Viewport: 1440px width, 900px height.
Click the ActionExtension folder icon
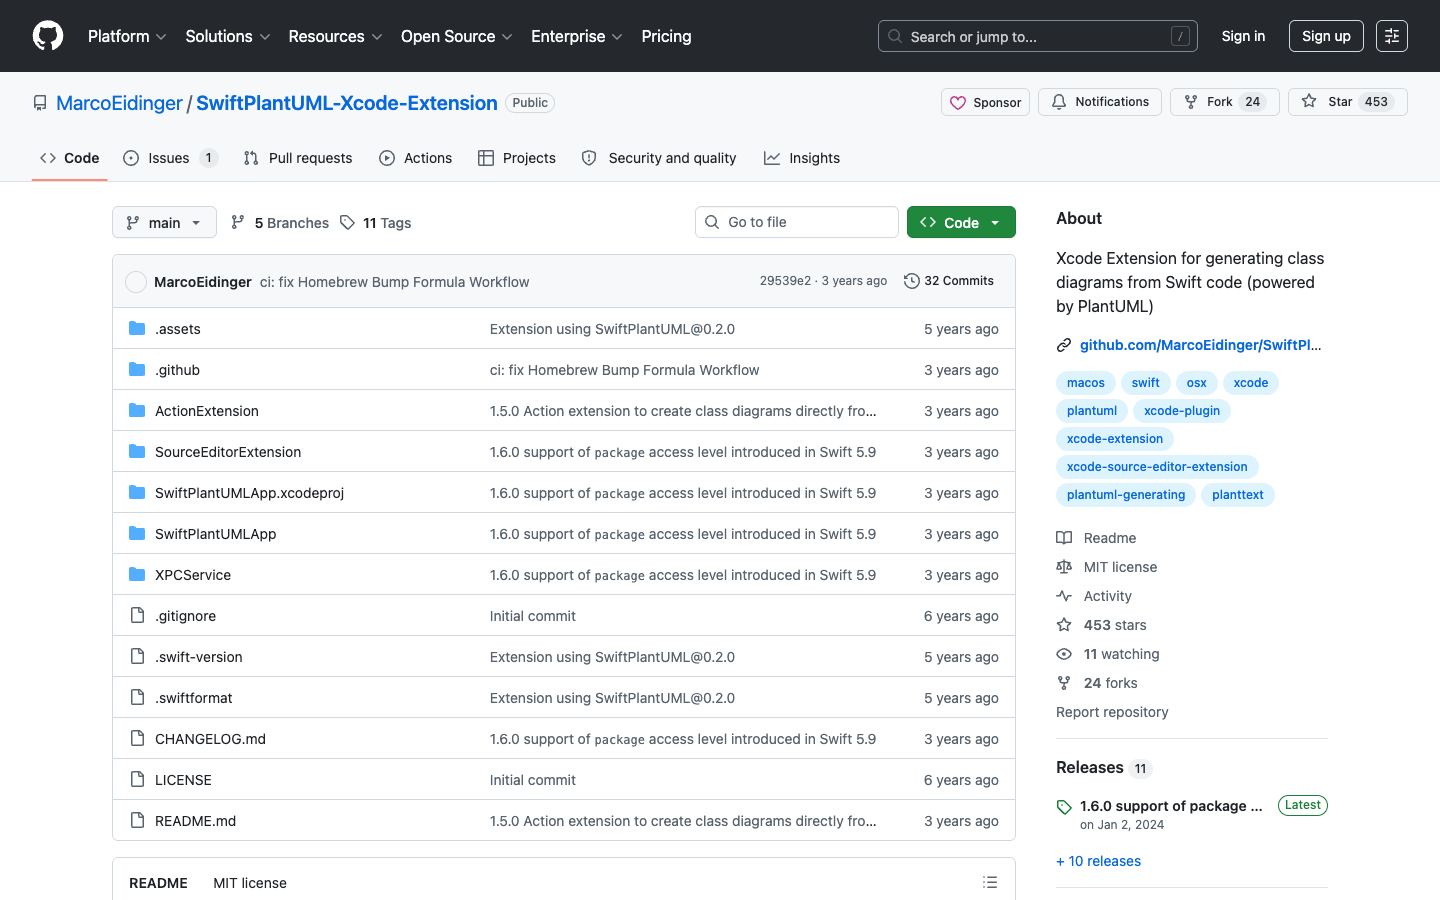137,410
